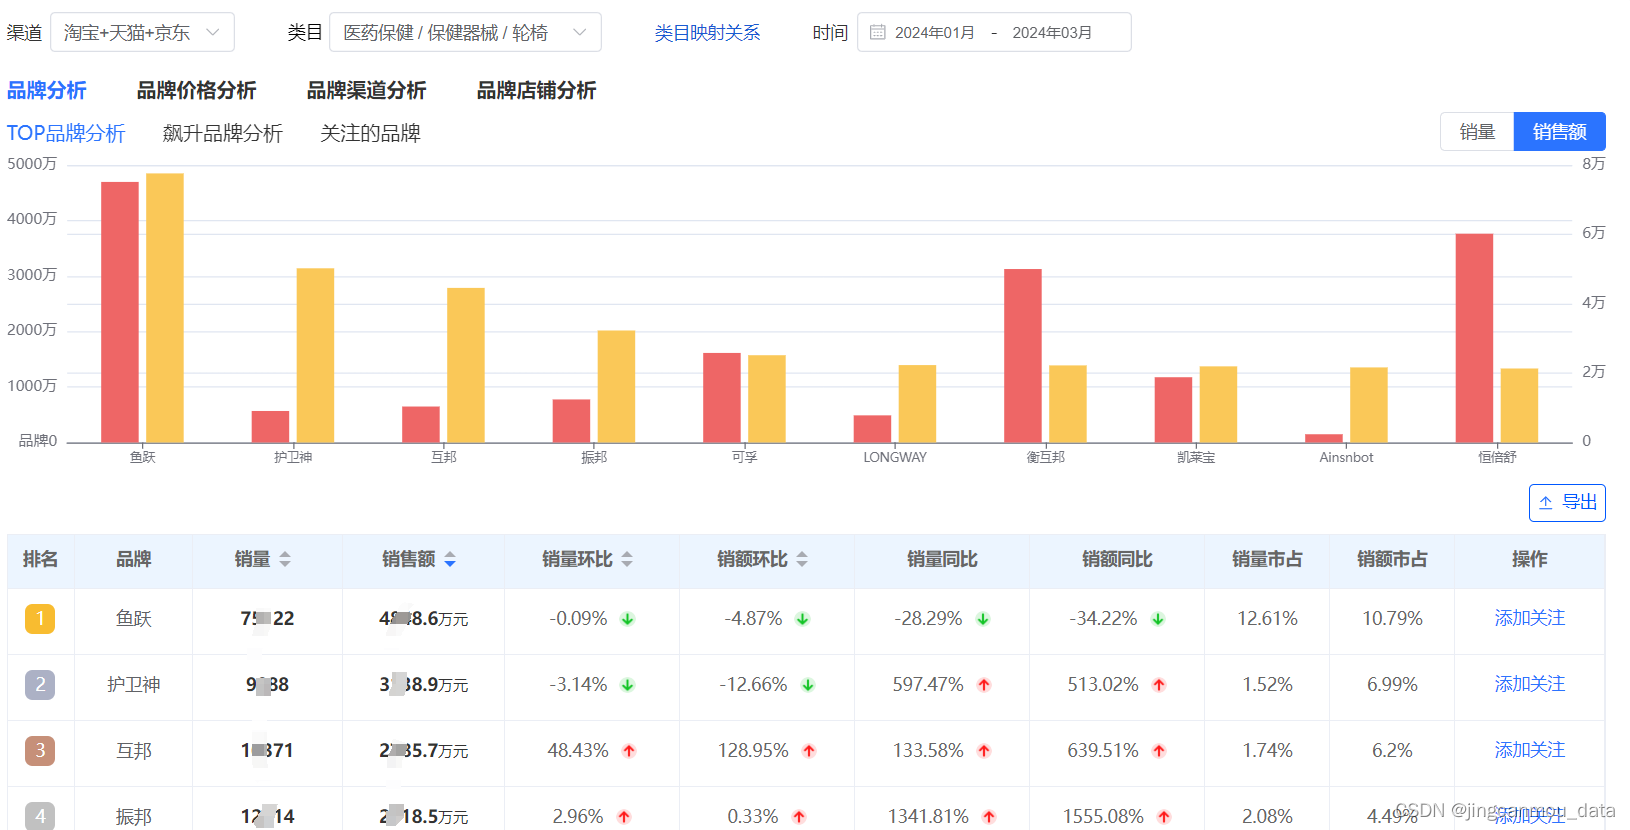
Task: Click rank 1 badge in table
Action: click(x=40, y=618)
